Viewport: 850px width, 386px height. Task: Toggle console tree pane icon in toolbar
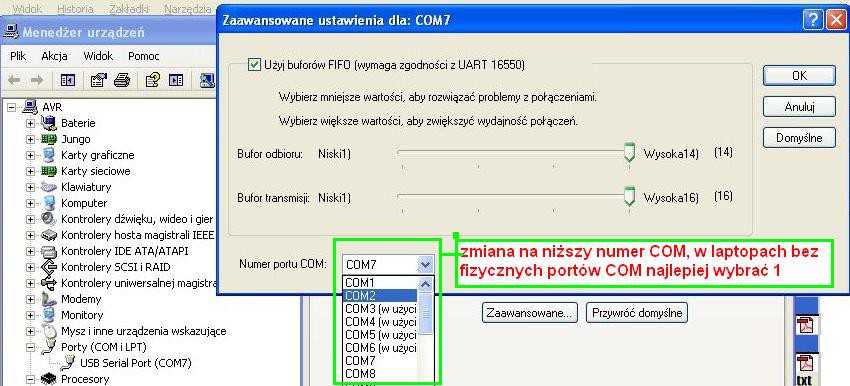68,80
